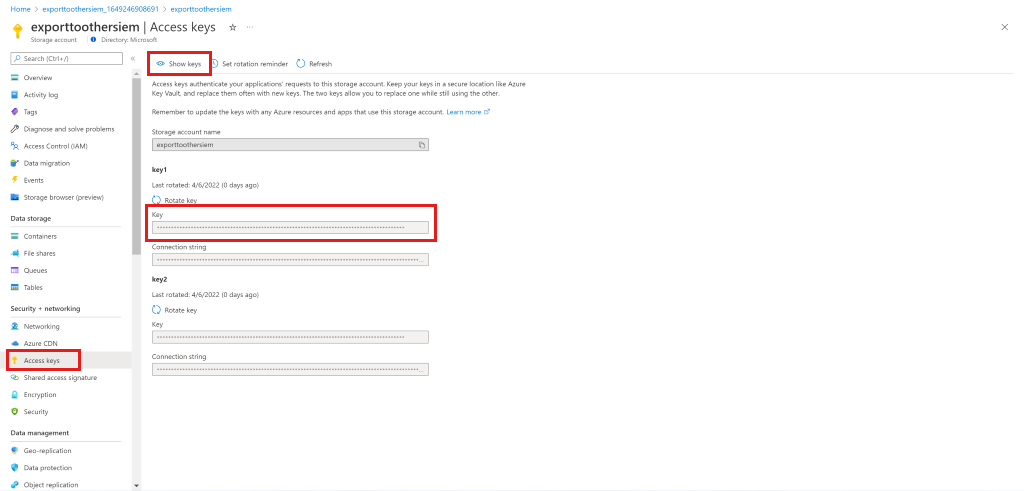
Task: Open the ellipsis more options
Action: coord(250,27)
